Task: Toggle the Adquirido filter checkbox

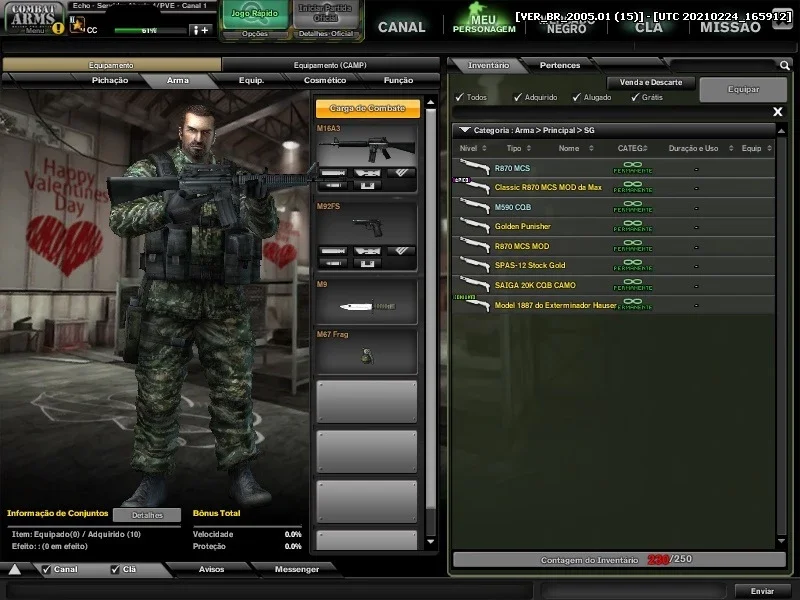Action: pyautogui.click(x=518, y=97)
